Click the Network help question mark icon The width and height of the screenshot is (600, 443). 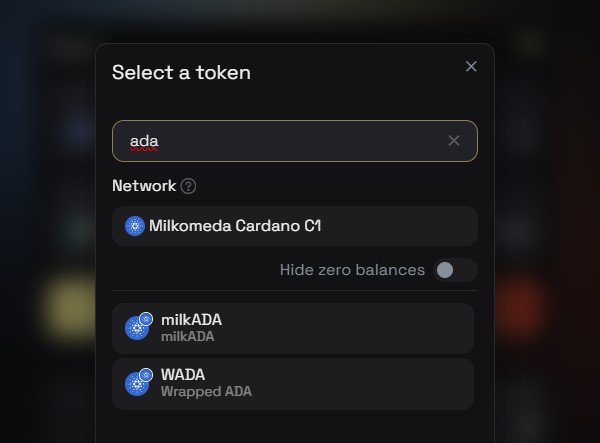coord(188,186)
